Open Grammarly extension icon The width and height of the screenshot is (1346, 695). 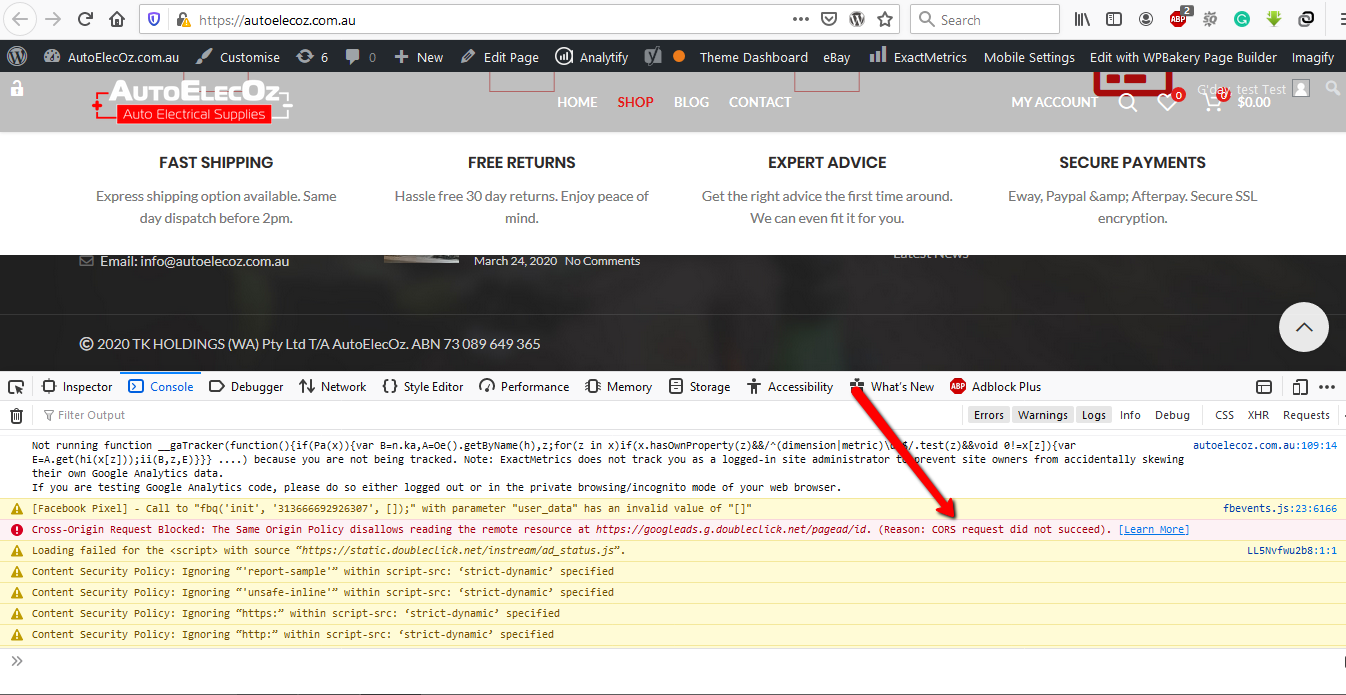point(1242,19)
